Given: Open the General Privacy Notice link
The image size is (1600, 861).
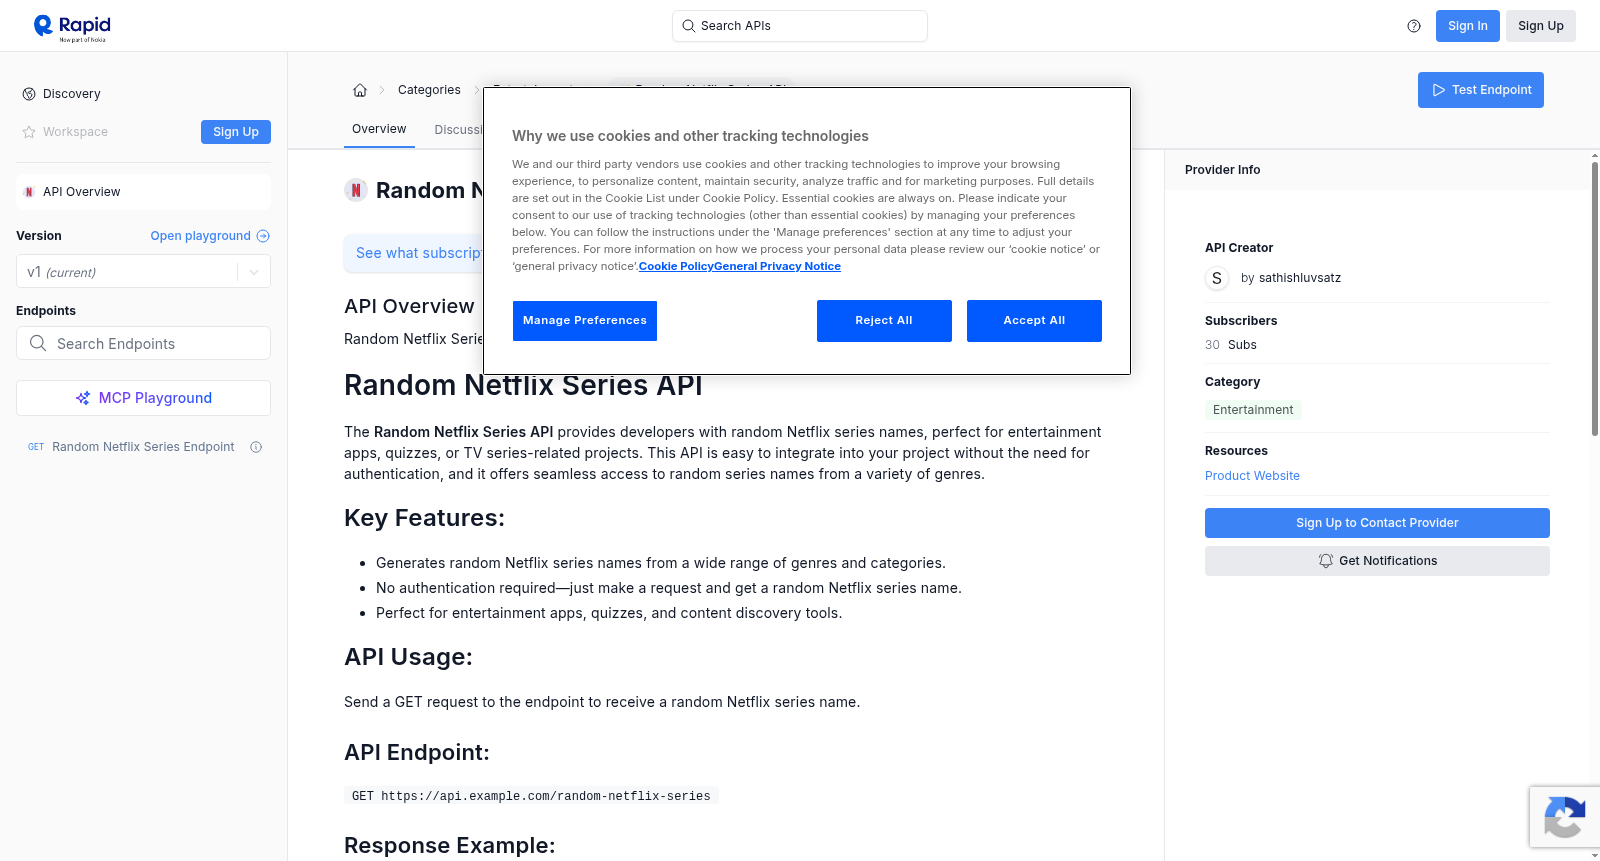Looking at the screenshot, I should coord(778,266).
